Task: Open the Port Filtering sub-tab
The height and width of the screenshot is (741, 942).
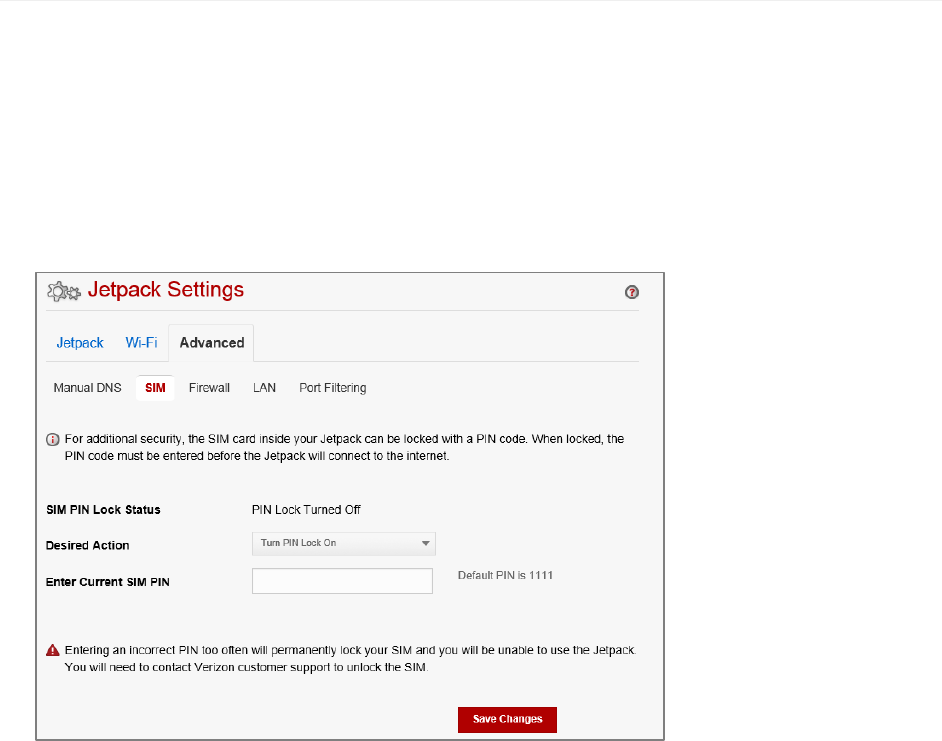Action: point(333,388)
